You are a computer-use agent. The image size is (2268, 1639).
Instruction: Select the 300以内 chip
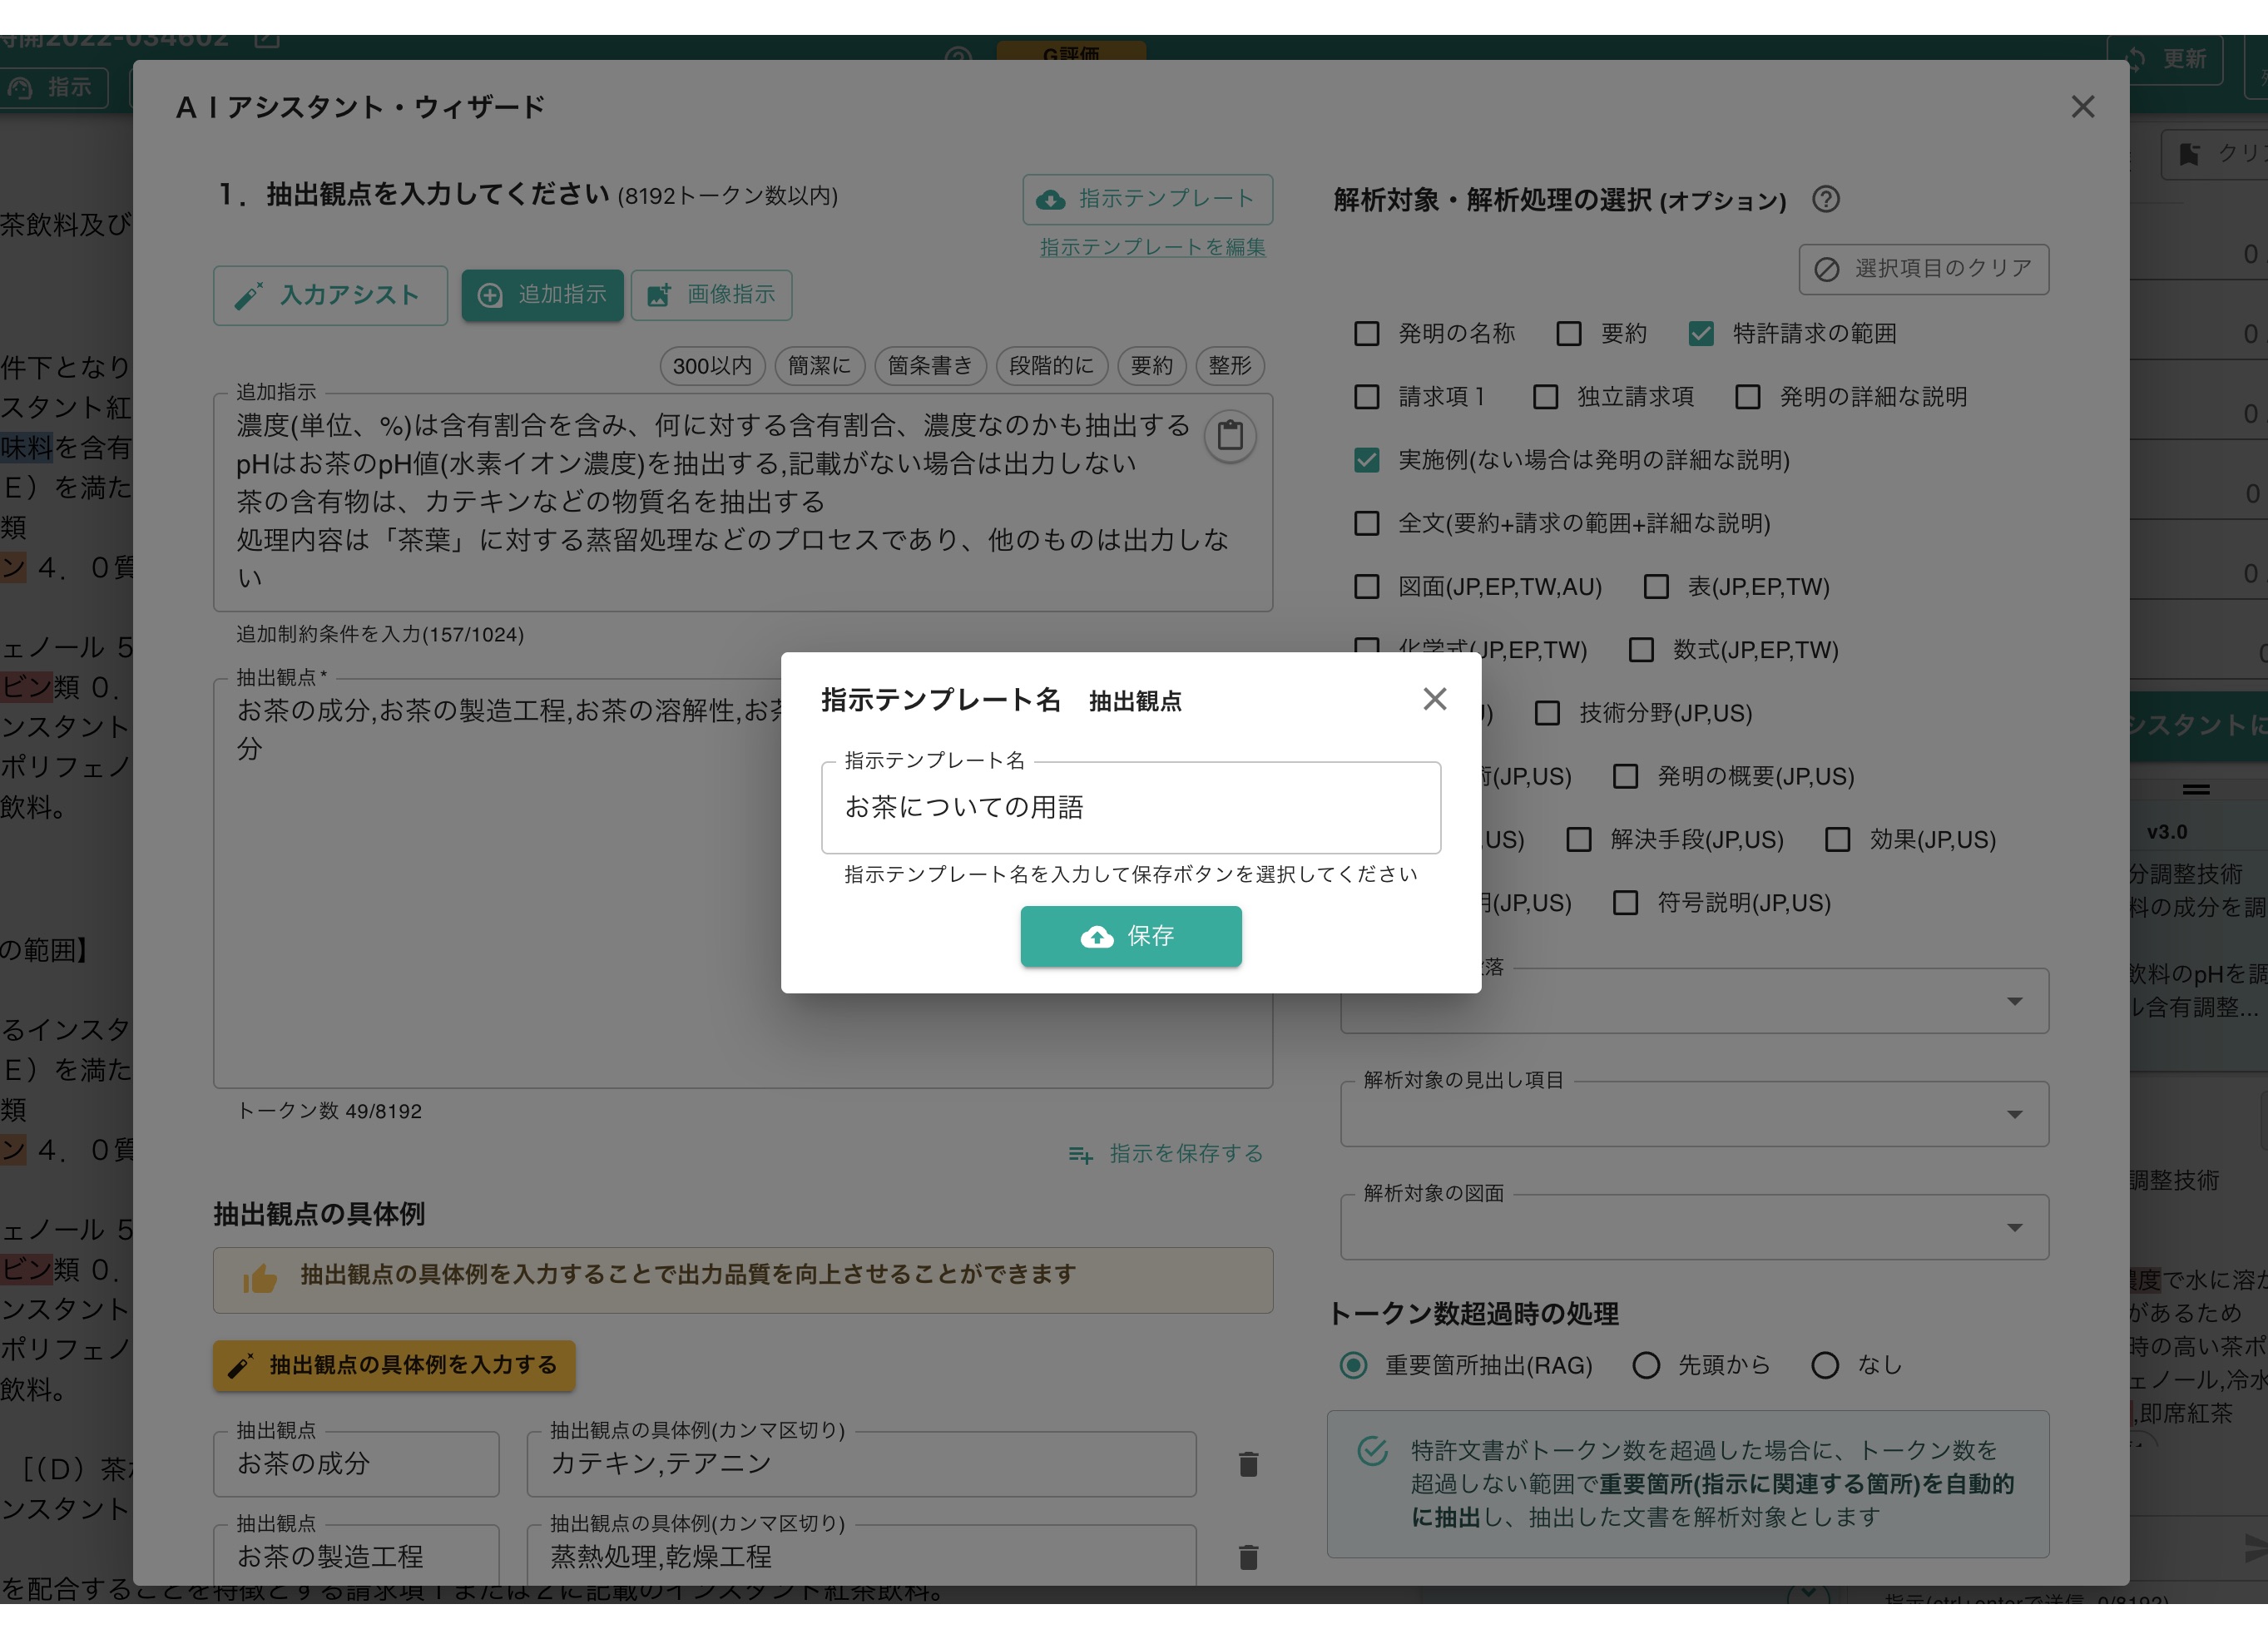point(712,366)
